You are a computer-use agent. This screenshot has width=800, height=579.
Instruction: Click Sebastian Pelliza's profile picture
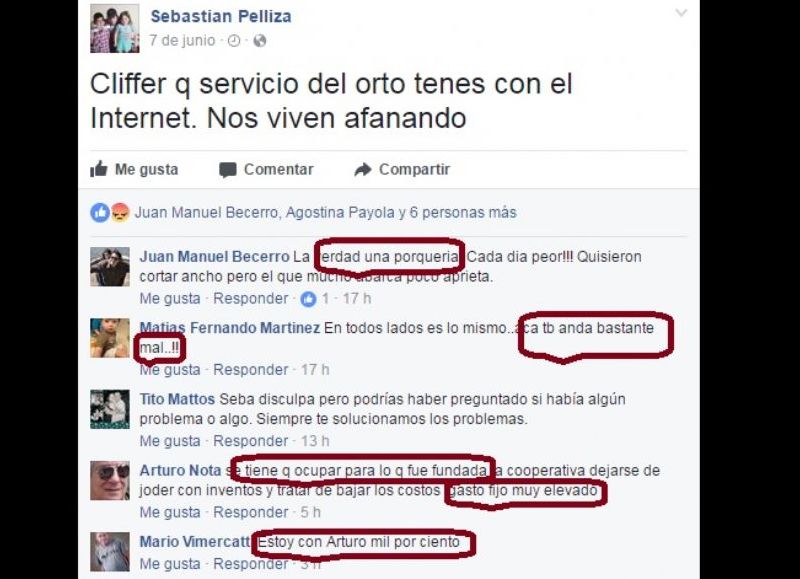point(115,29)
